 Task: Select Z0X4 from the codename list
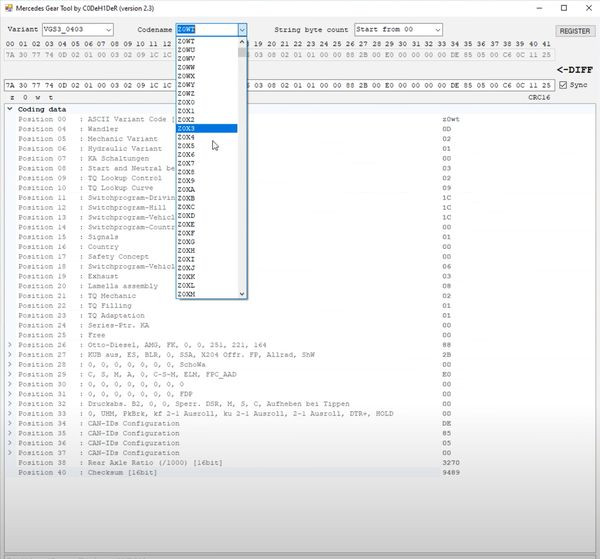[187, 137]
